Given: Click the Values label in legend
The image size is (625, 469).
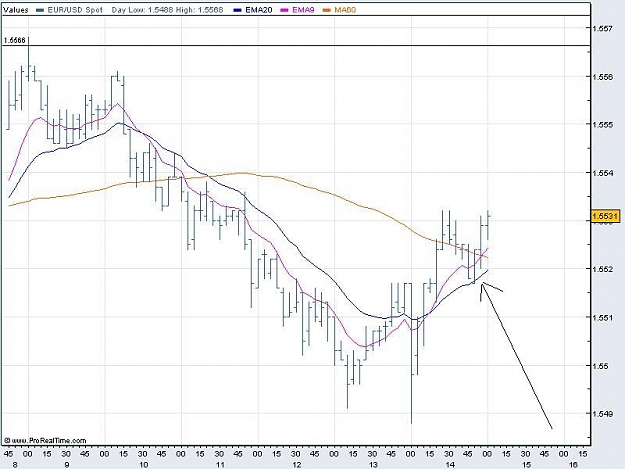Looking at the screenshot, I should (16, 10).
